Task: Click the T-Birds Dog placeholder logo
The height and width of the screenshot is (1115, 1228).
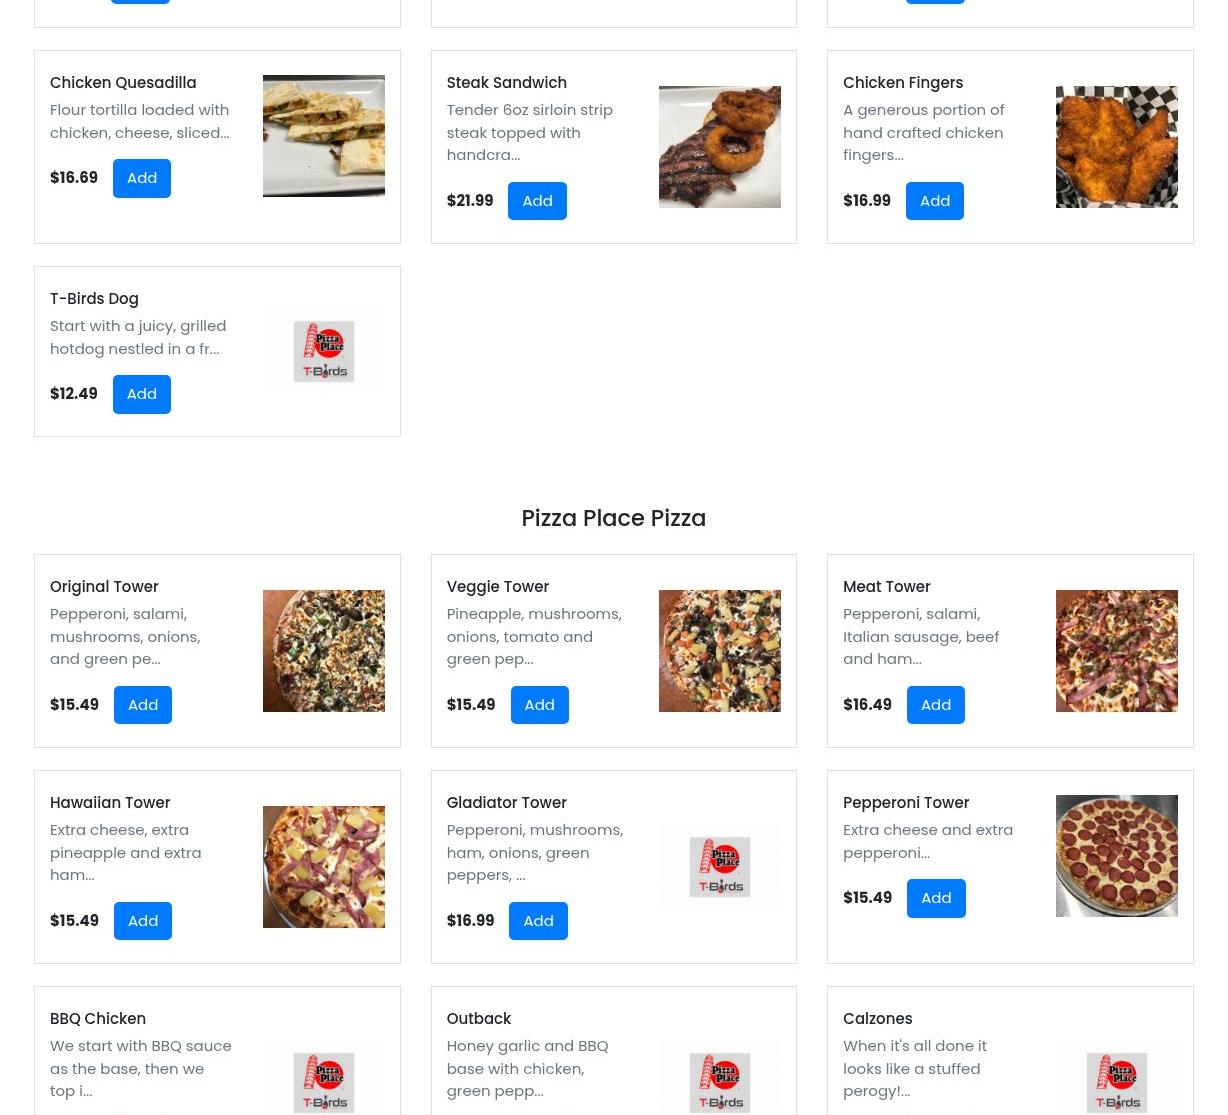Action: (324, 351)
